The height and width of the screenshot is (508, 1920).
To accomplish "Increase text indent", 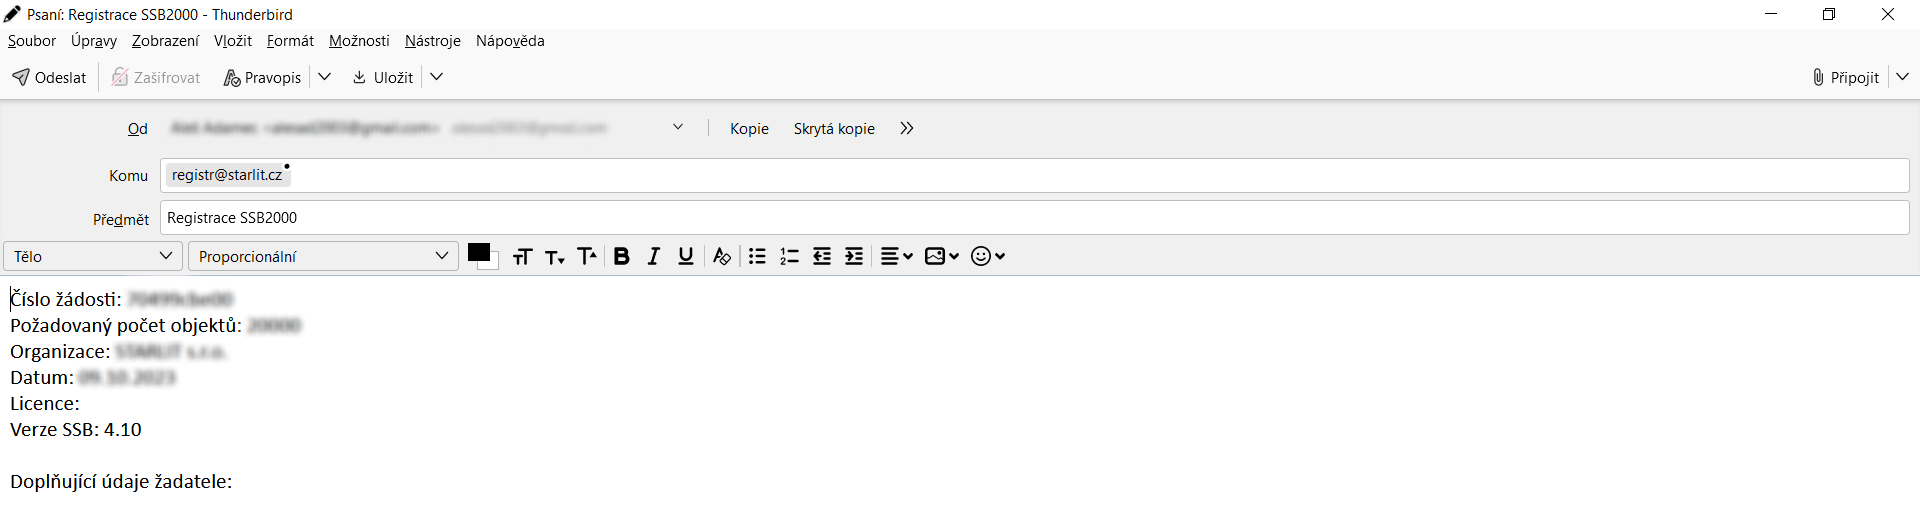I will pos(853,257).
